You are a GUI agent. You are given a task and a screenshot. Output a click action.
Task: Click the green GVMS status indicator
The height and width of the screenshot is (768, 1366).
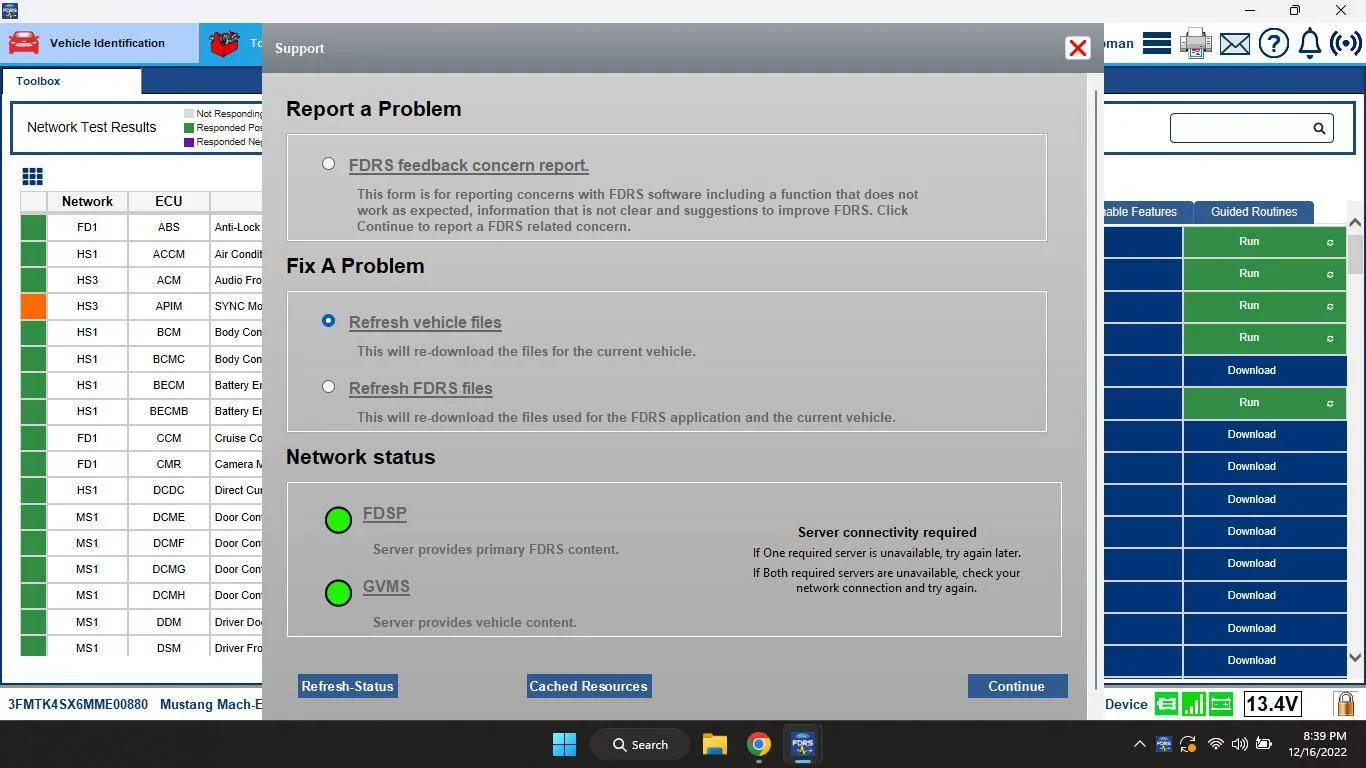pos(338,592)
